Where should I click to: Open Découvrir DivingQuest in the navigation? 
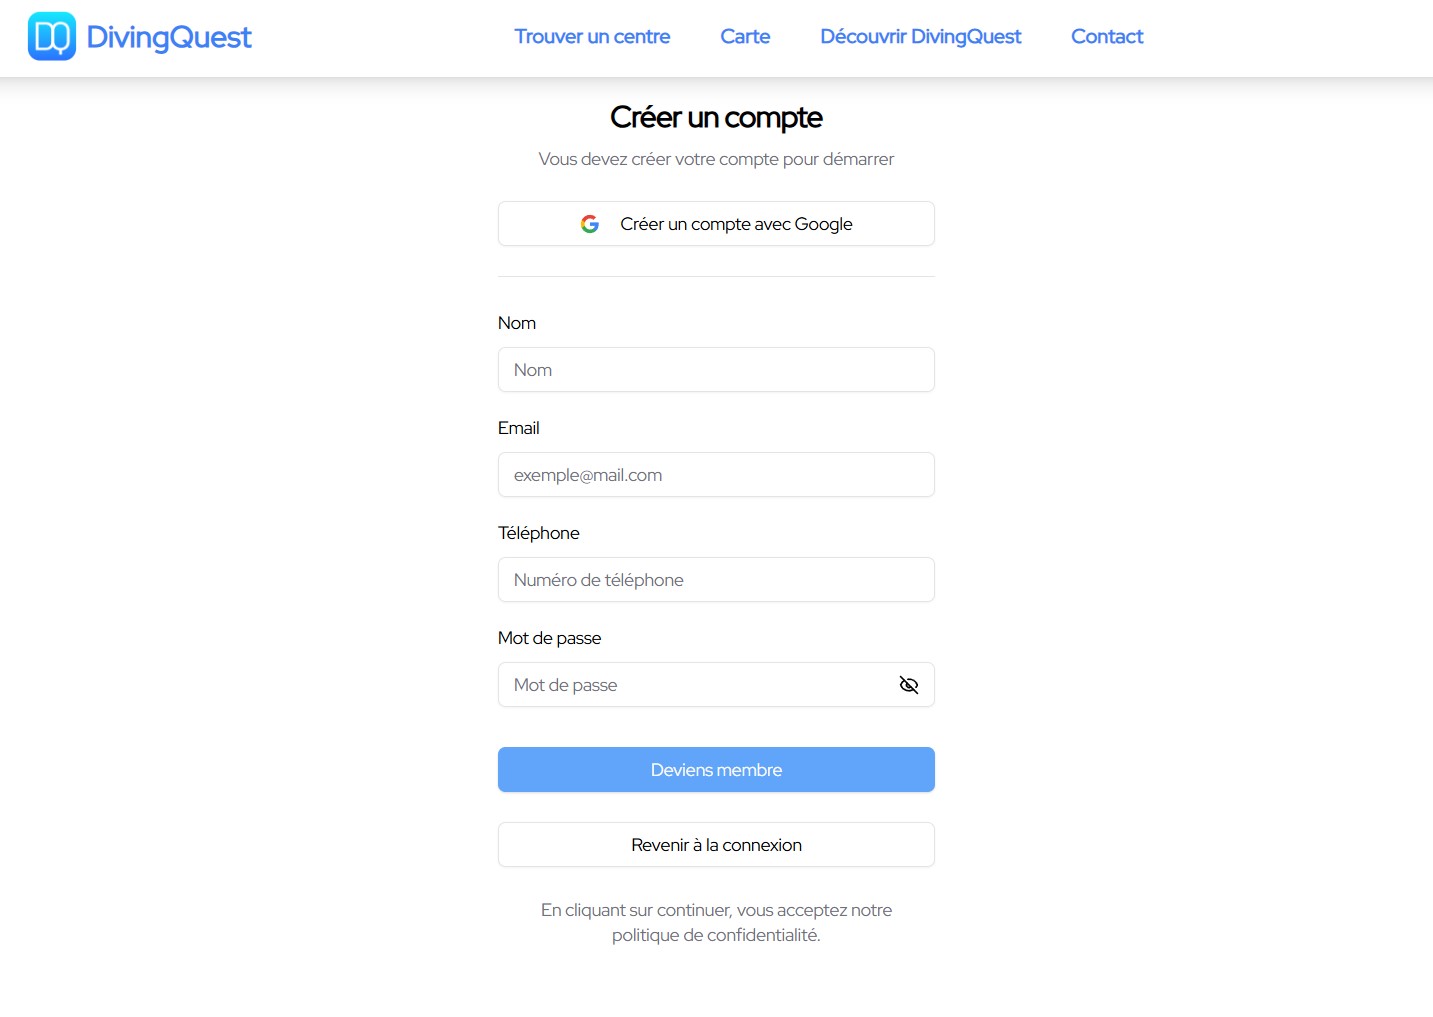(x=920, y=37)
